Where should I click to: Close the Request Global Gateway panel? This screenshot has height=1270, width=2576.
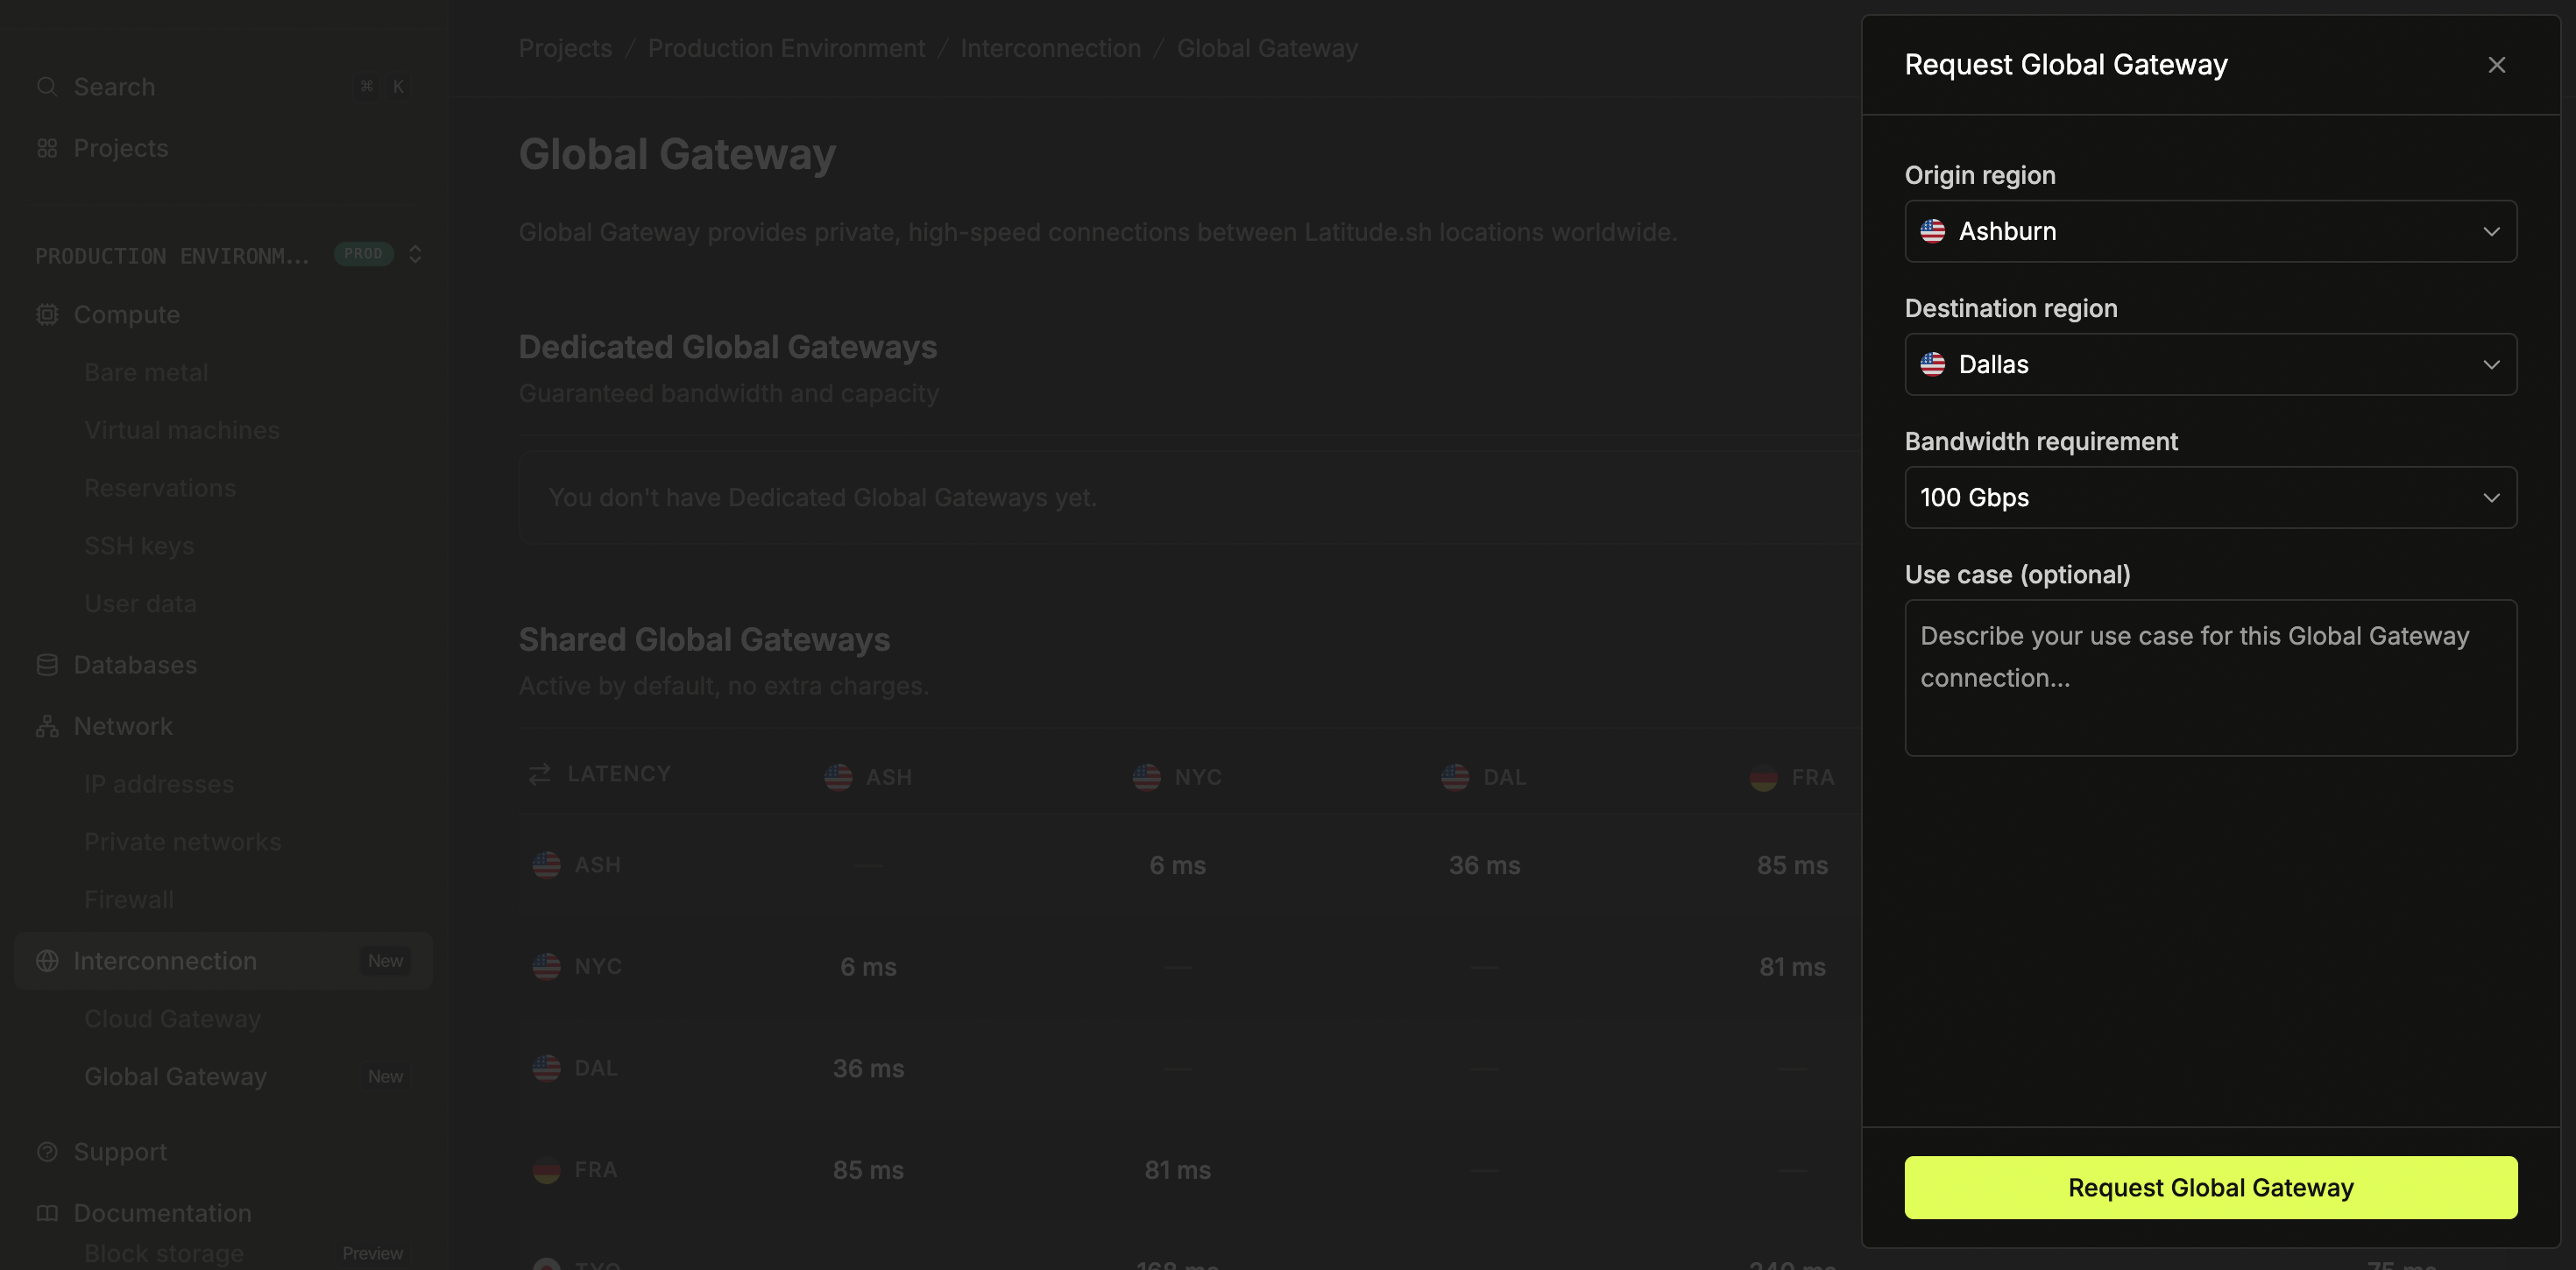(2497, 64)
